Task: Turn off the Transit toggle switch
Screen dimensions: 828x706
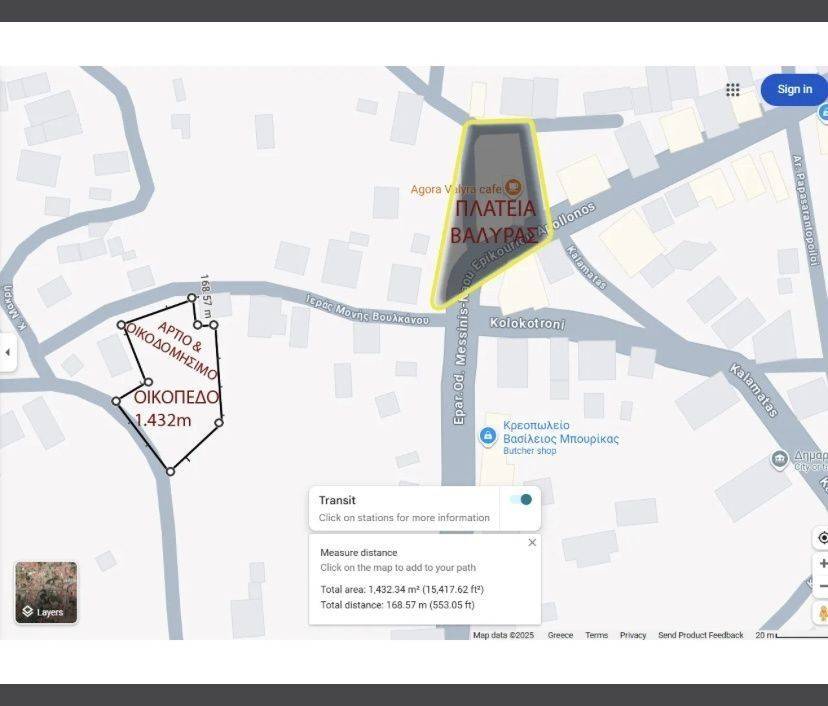Action: (520, 500)
